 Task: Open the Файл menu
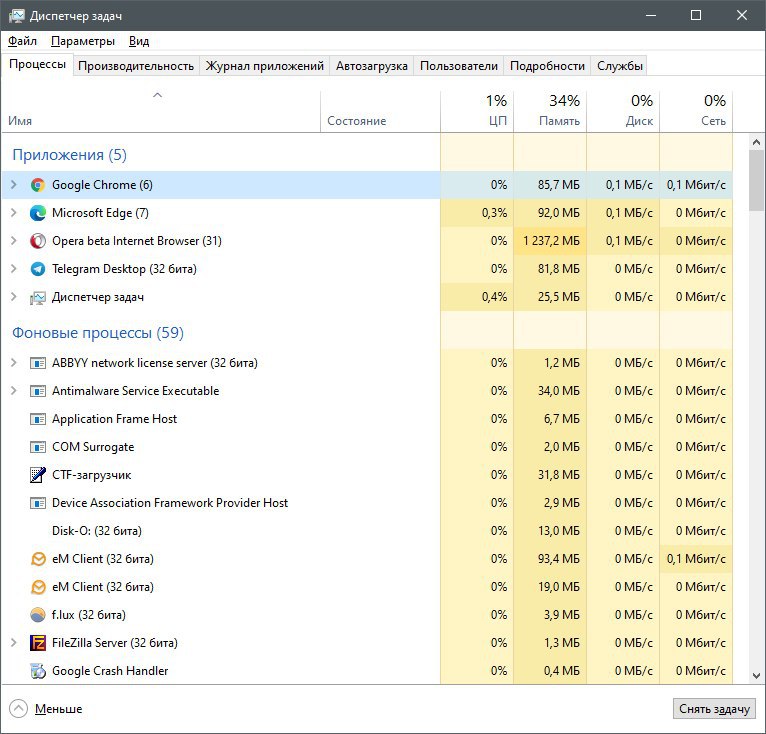22,41
